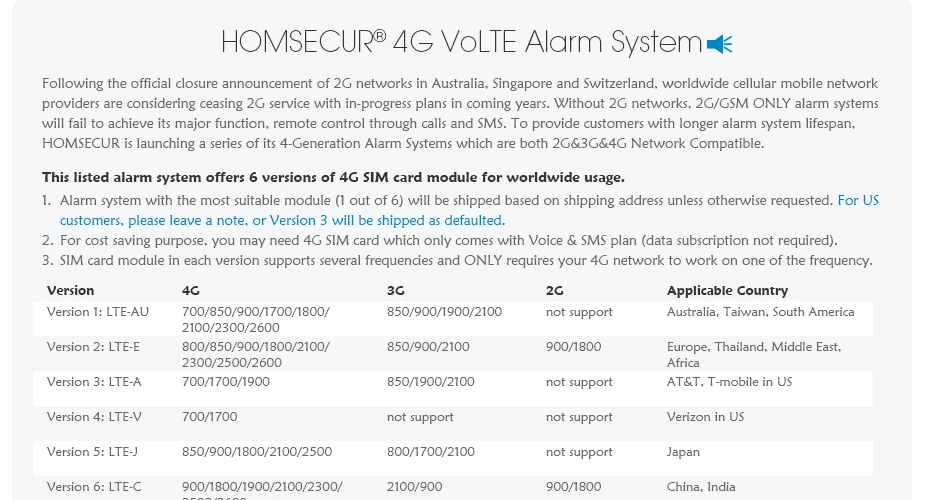The height and width of the screenshot is (500, 950).
Task: Click the blue speaker icon beside the title
Action: point(720,44)
